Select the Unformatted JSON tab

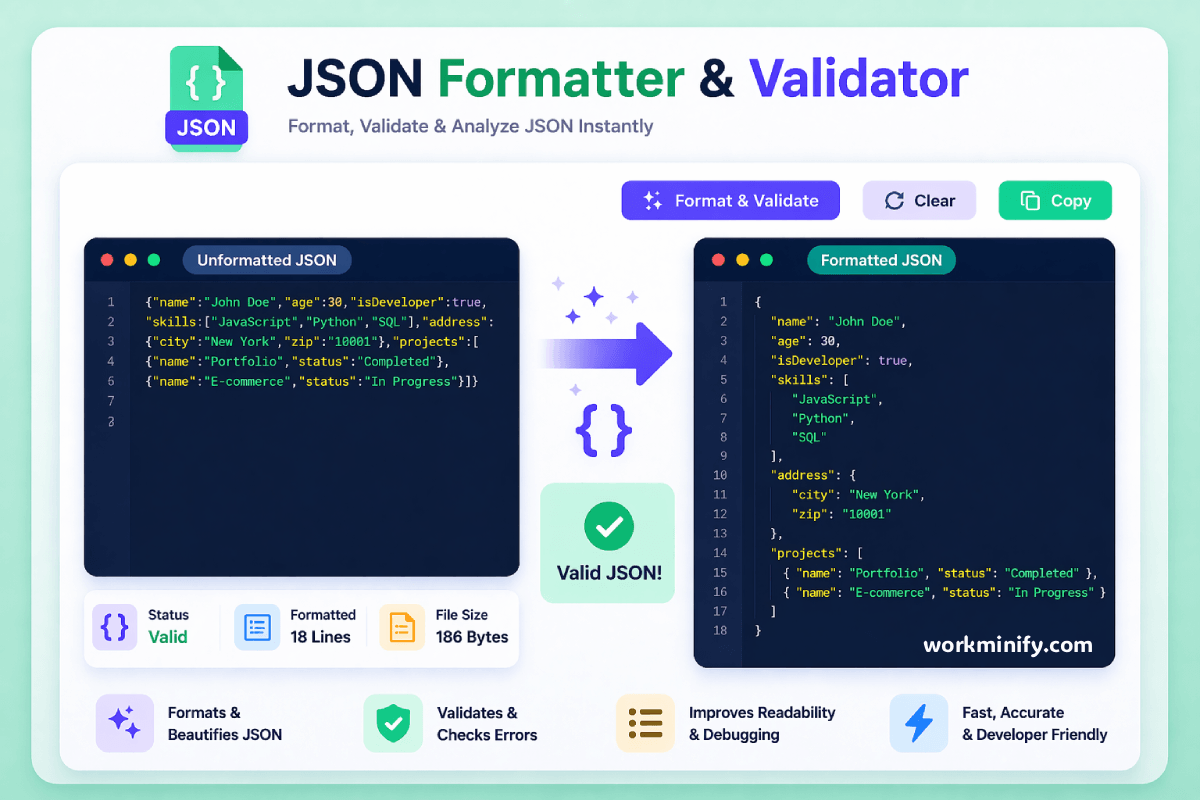tap(266, 259)
